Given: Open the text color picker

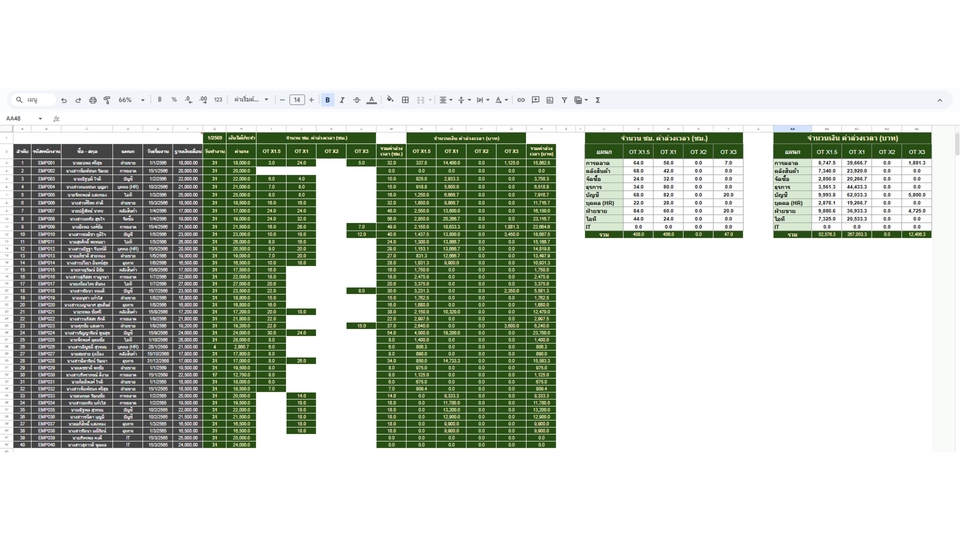Looking at the screenshot, I should [372, 100].
